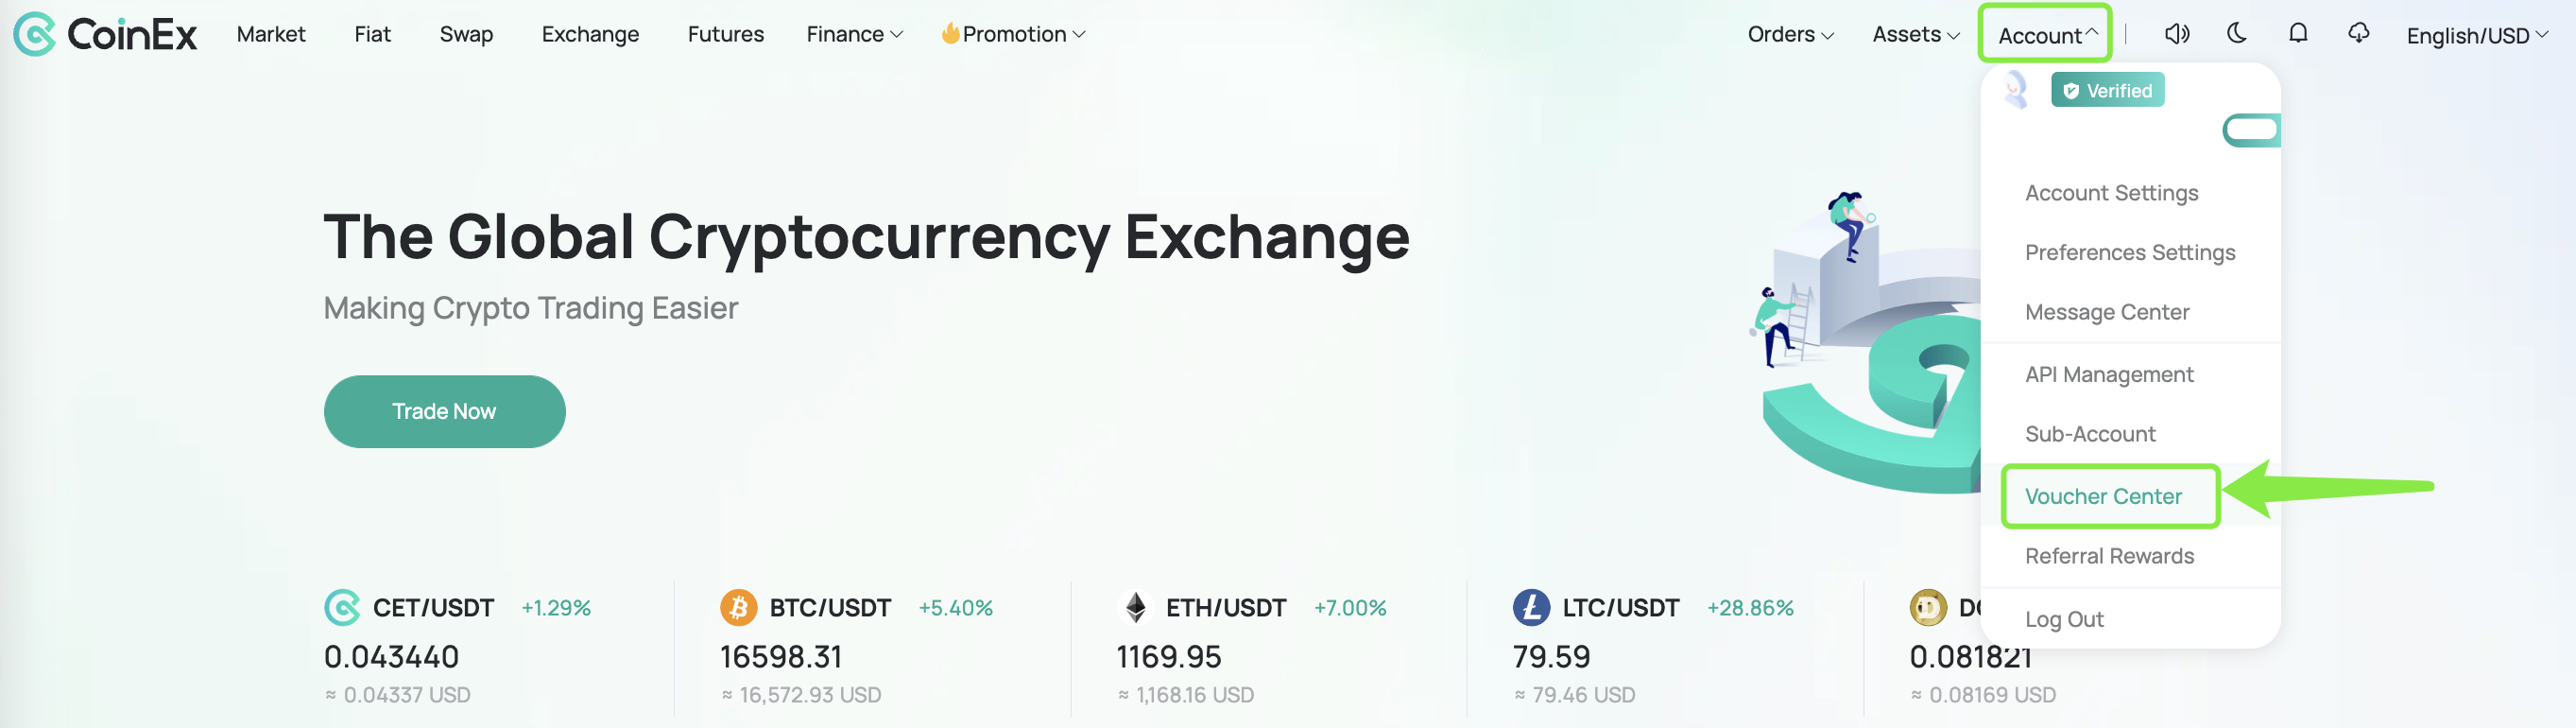Open the CET/USDT coin icon
2576x728 pixels.
pos(342,607)
